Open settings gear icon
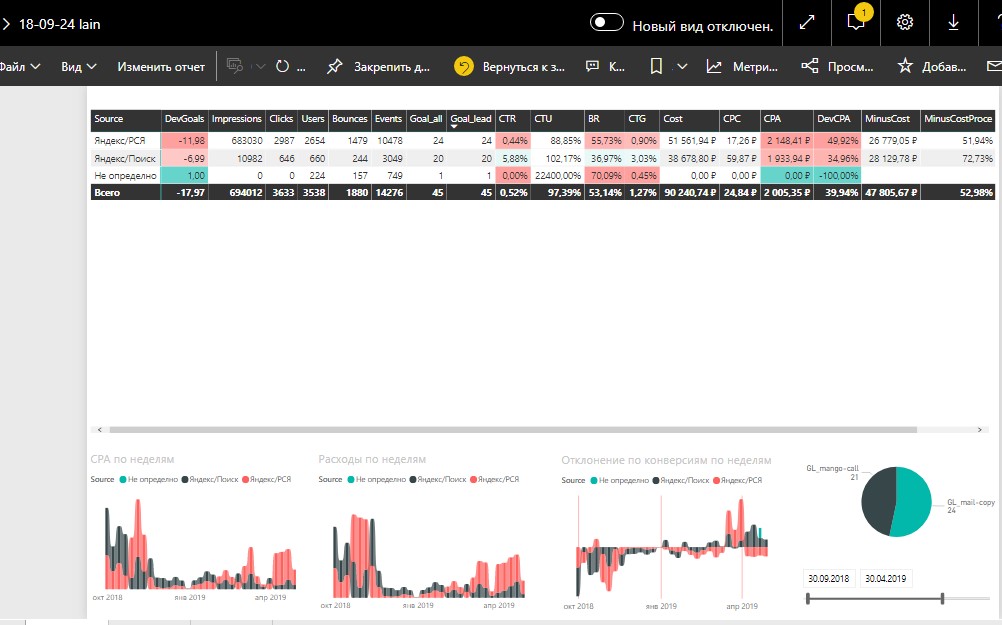1002x625 pixels. tap(904, 22)
